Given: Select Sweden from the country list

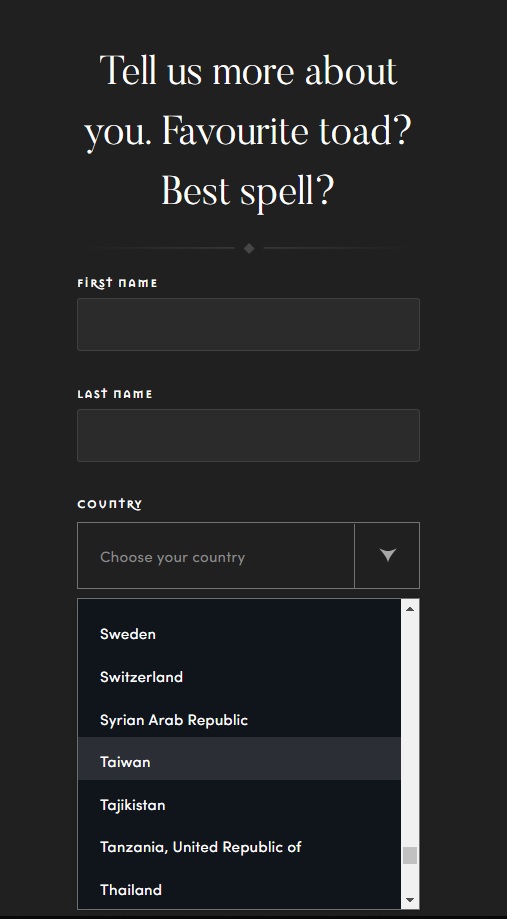Looking at the screenshot, I should [x=239, y=634].
